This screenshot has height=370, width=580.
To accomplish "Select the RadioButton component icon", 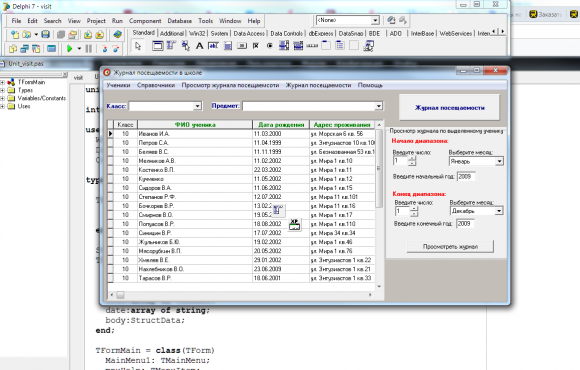I will point(270,46).
